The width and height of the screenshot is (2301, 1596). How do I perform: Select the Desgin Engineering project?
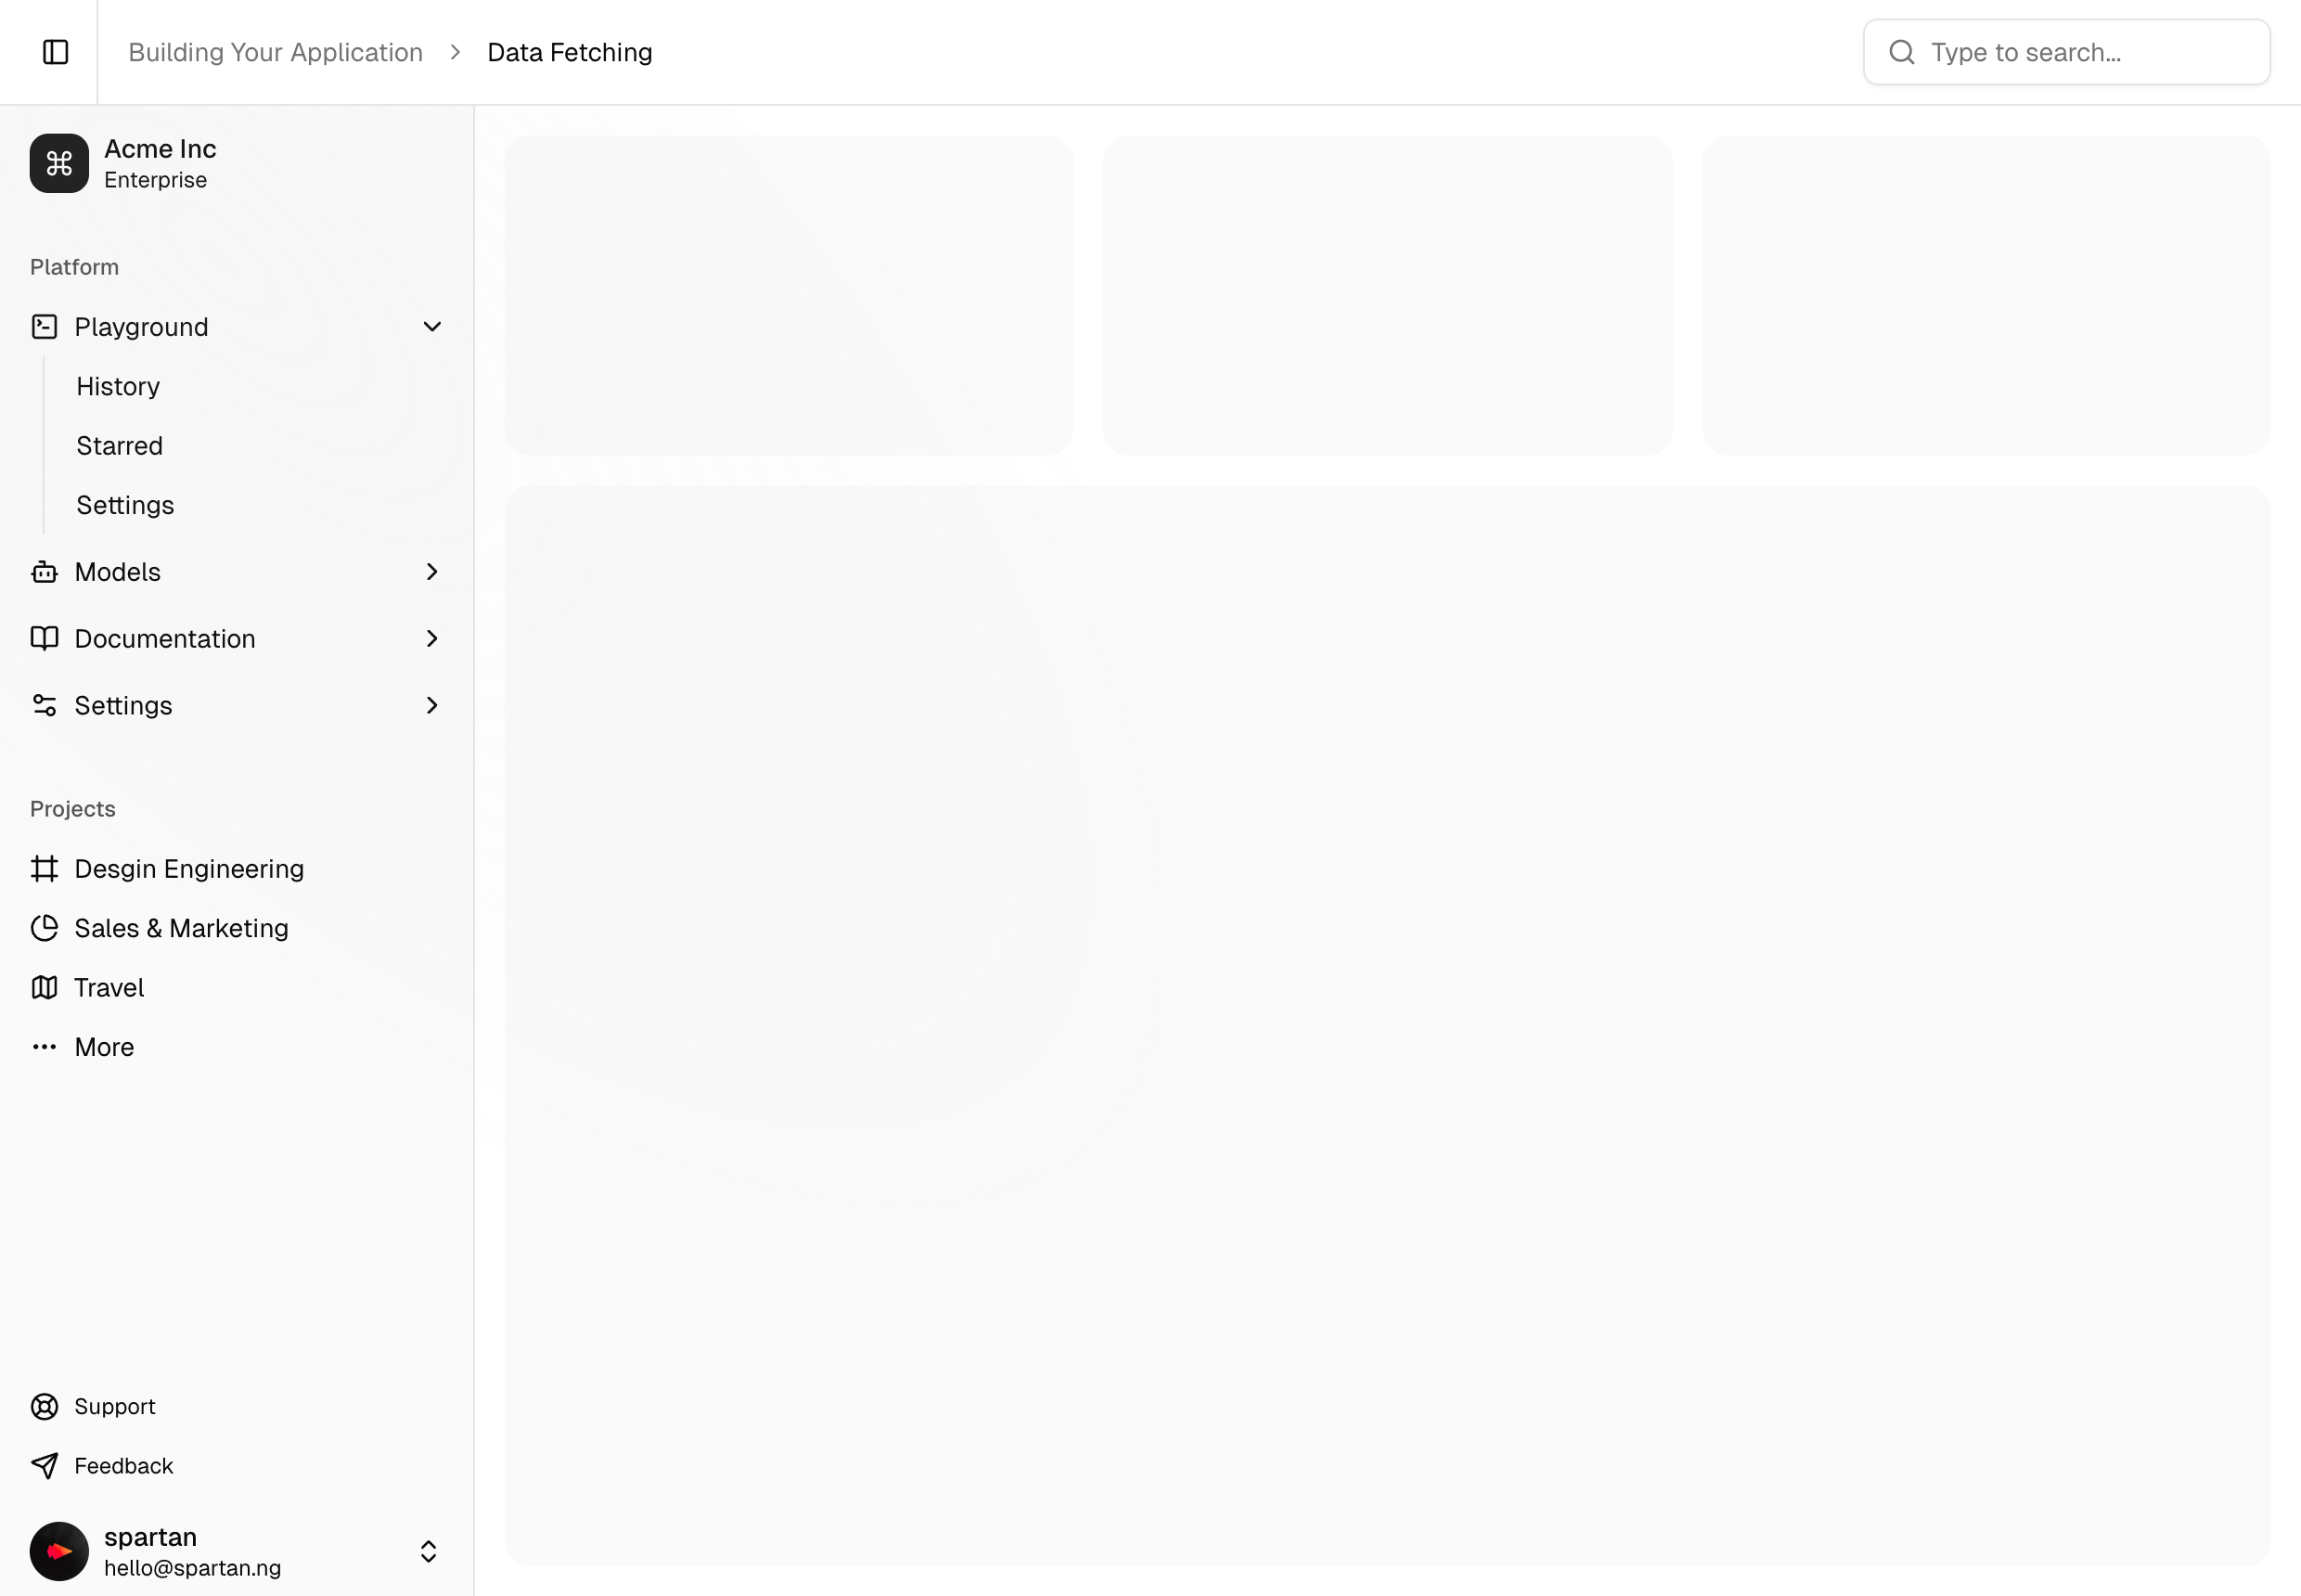[189, 868]
